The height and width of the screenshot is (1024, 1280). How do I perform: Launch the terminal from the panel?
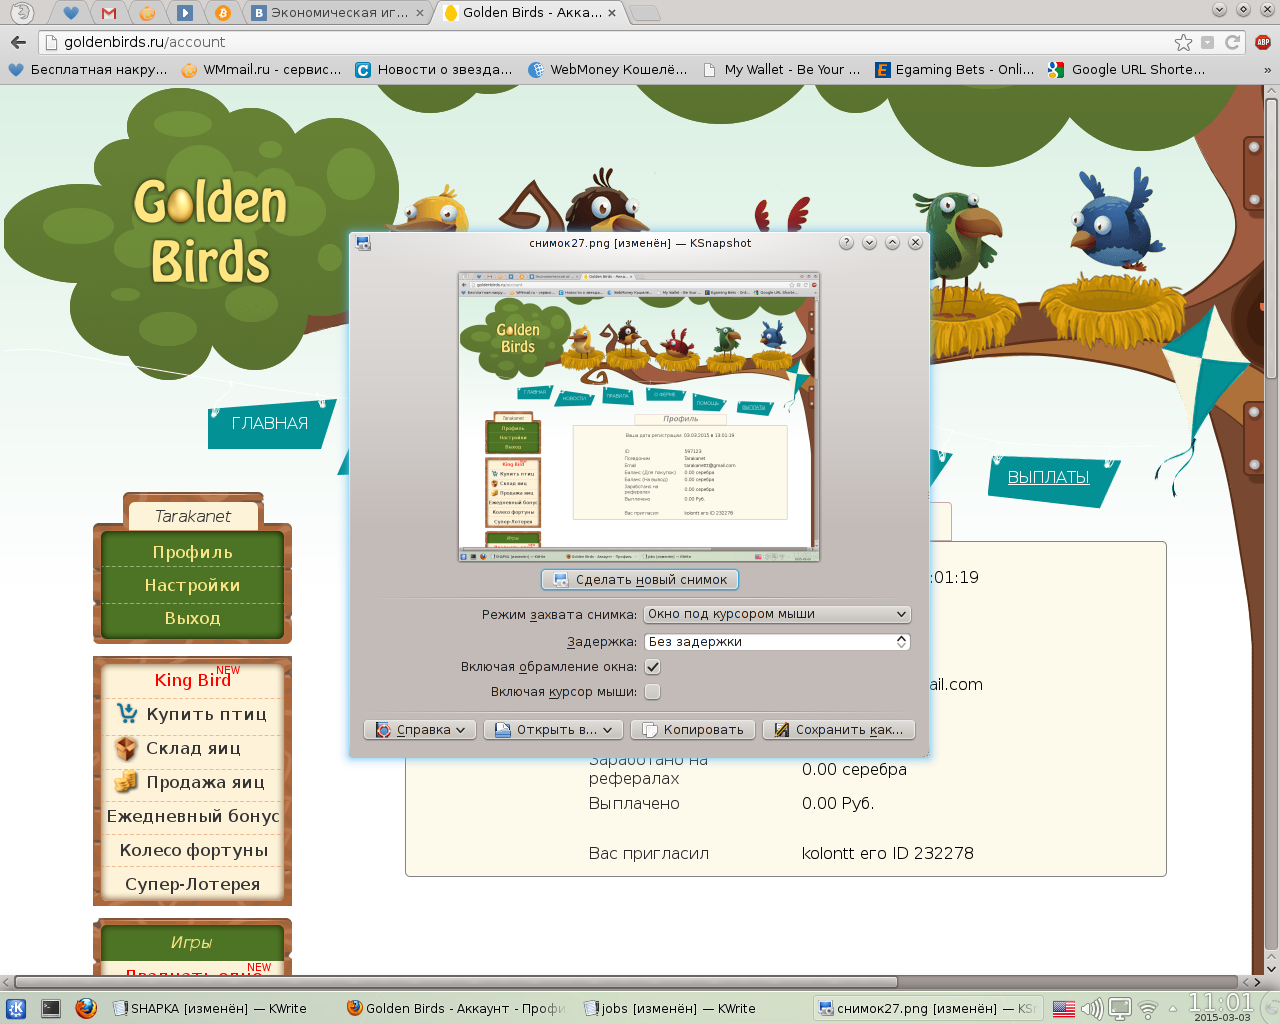51,1009
